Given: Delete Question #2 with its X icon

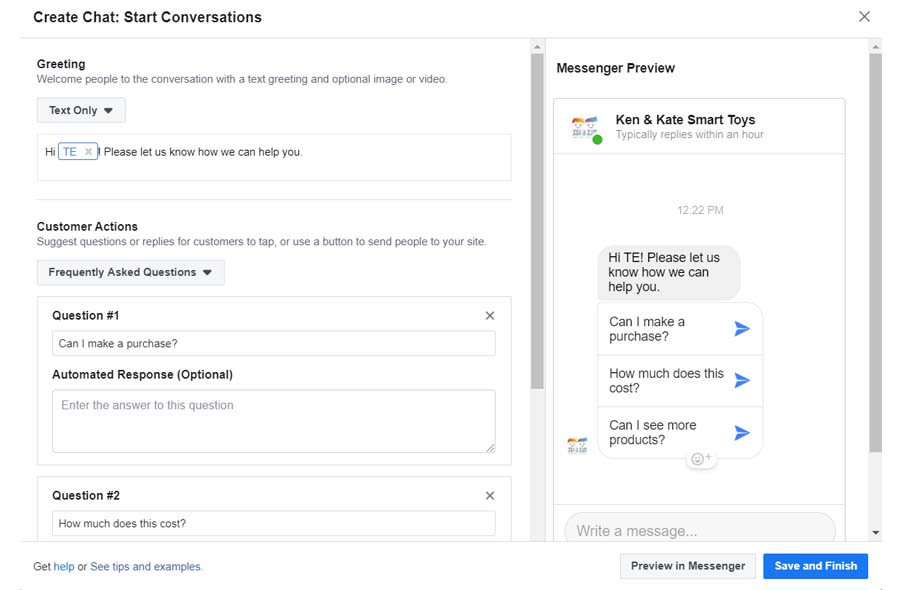Looking at the screenshot, I should pyautogui.click(x=490, y=495).
